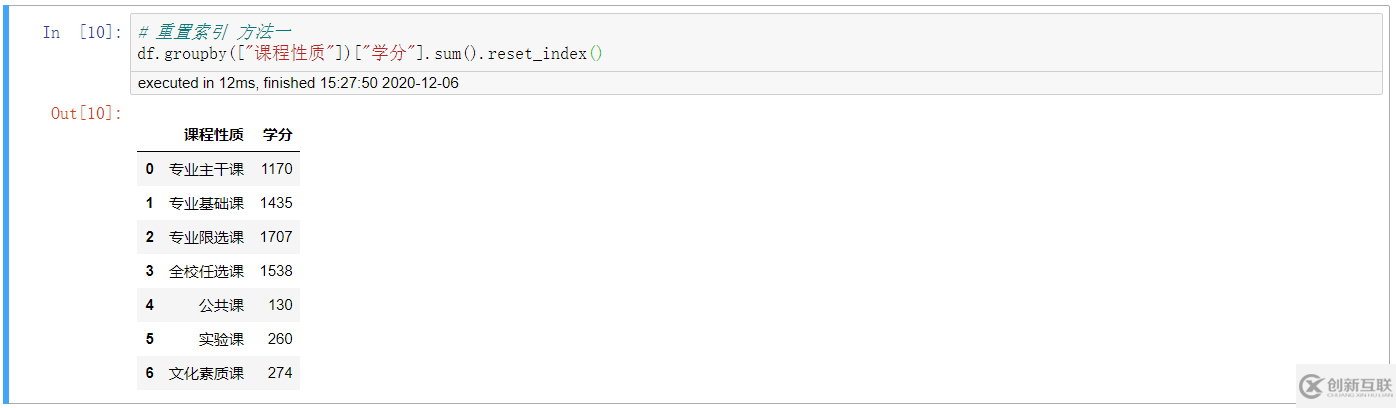Click row index 6 in table
The image size is (1396, 408).
point(150,373)
